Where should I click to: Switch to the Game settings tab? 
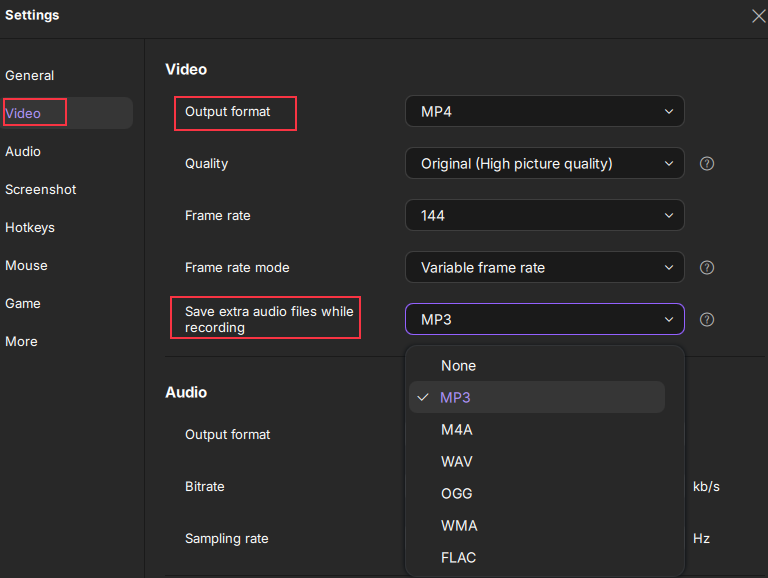coord(23,303)
